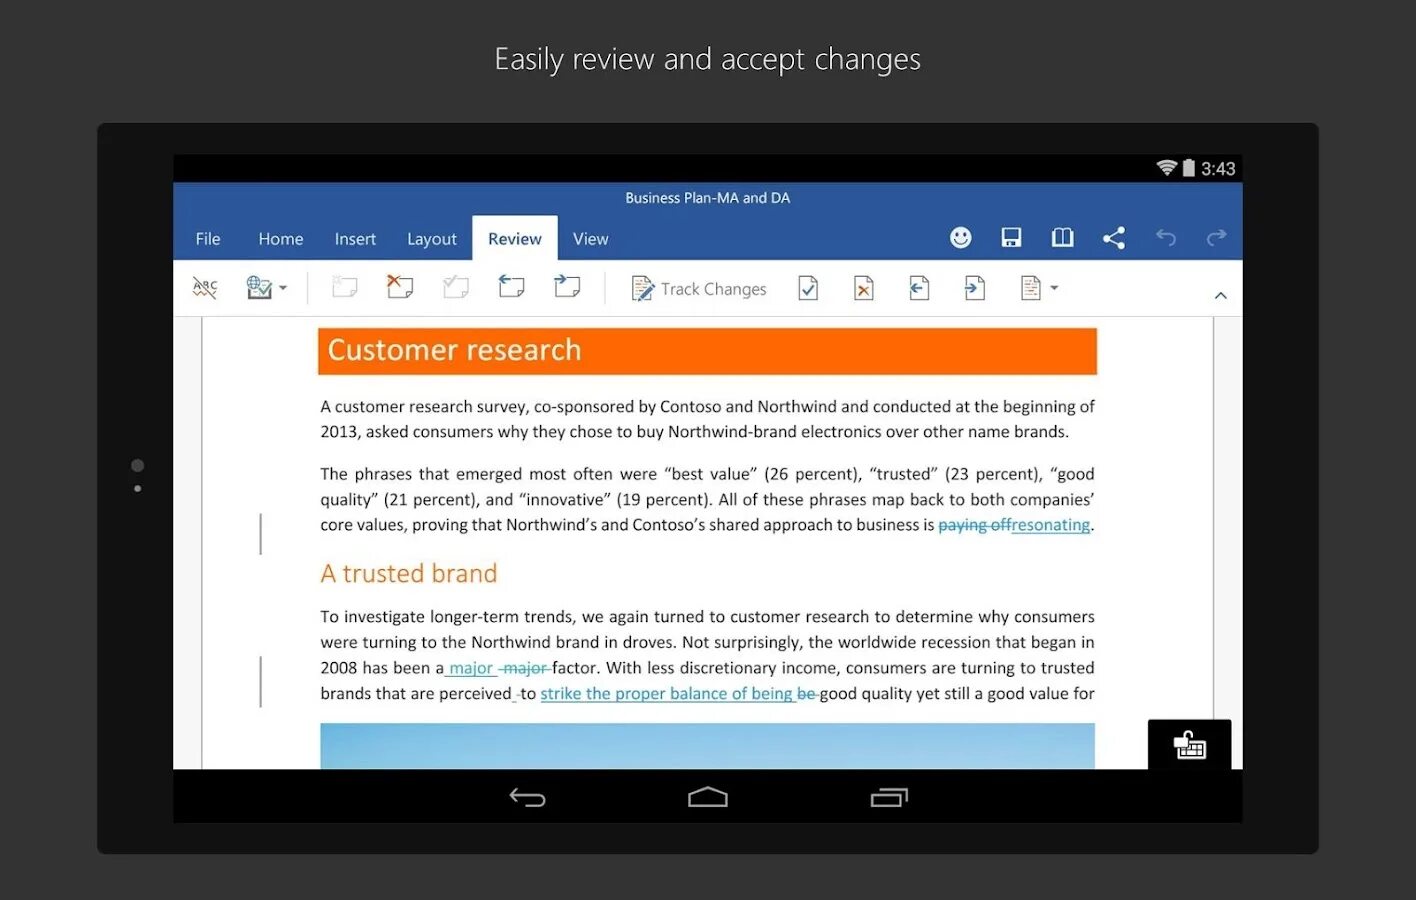
Task: Switch to the Home tab
Action: point(281,239)
